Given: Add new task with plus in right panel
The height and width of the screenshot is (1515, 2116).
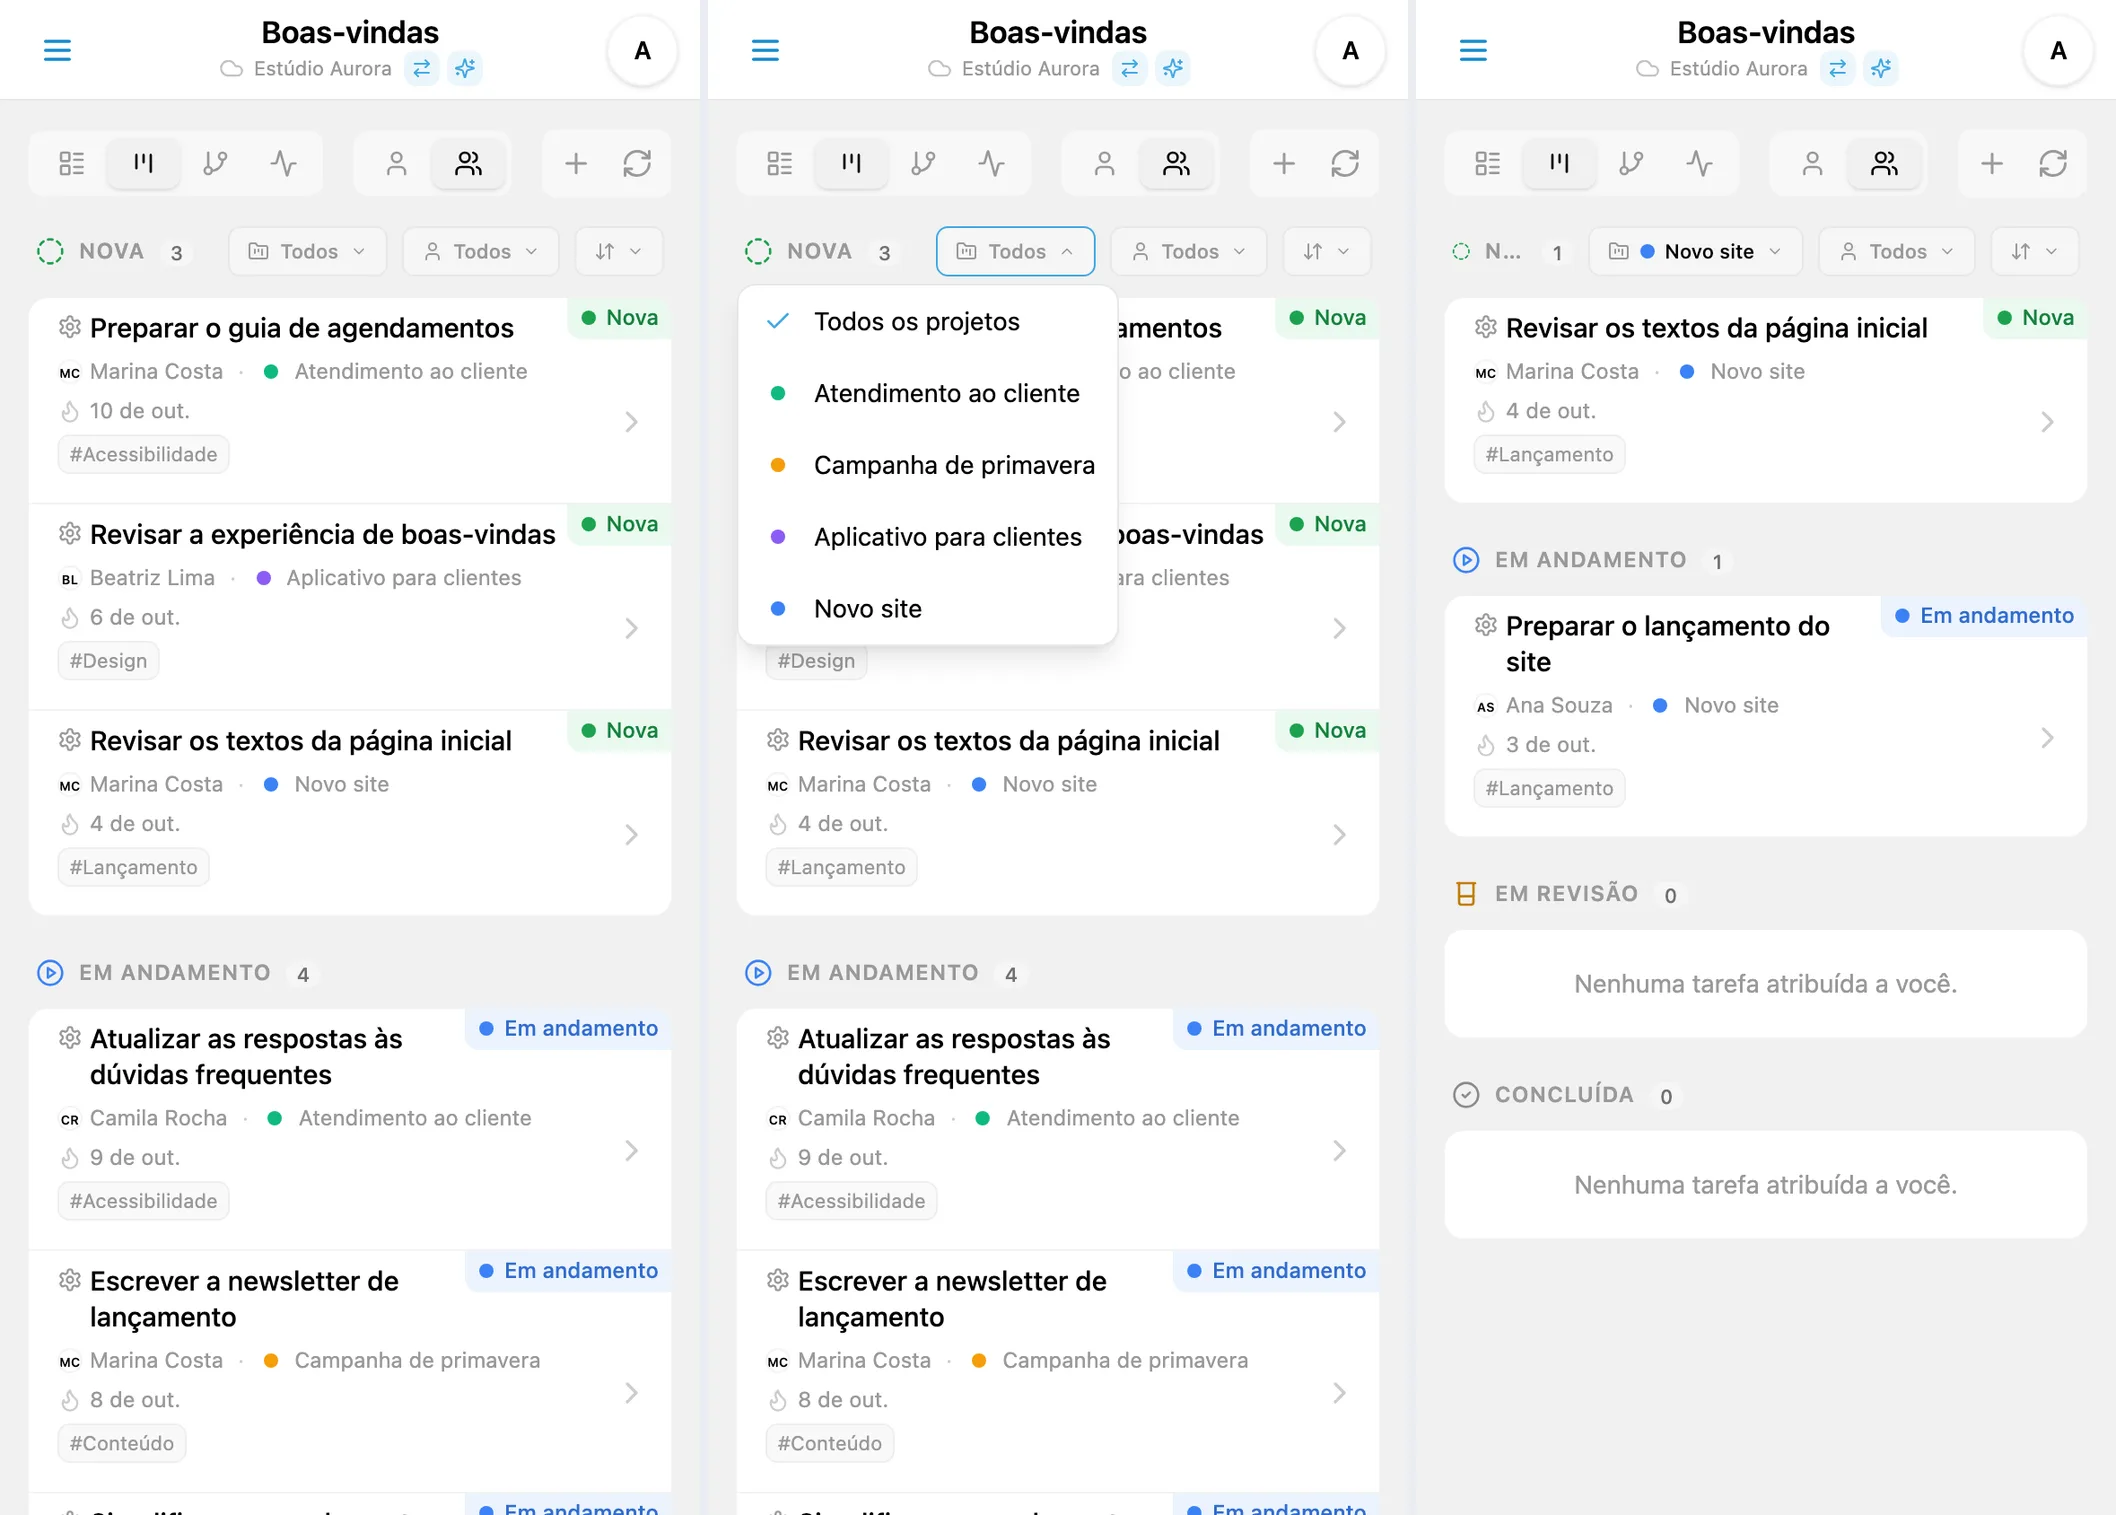Looking at the screenshot, I should (1992, 163).
